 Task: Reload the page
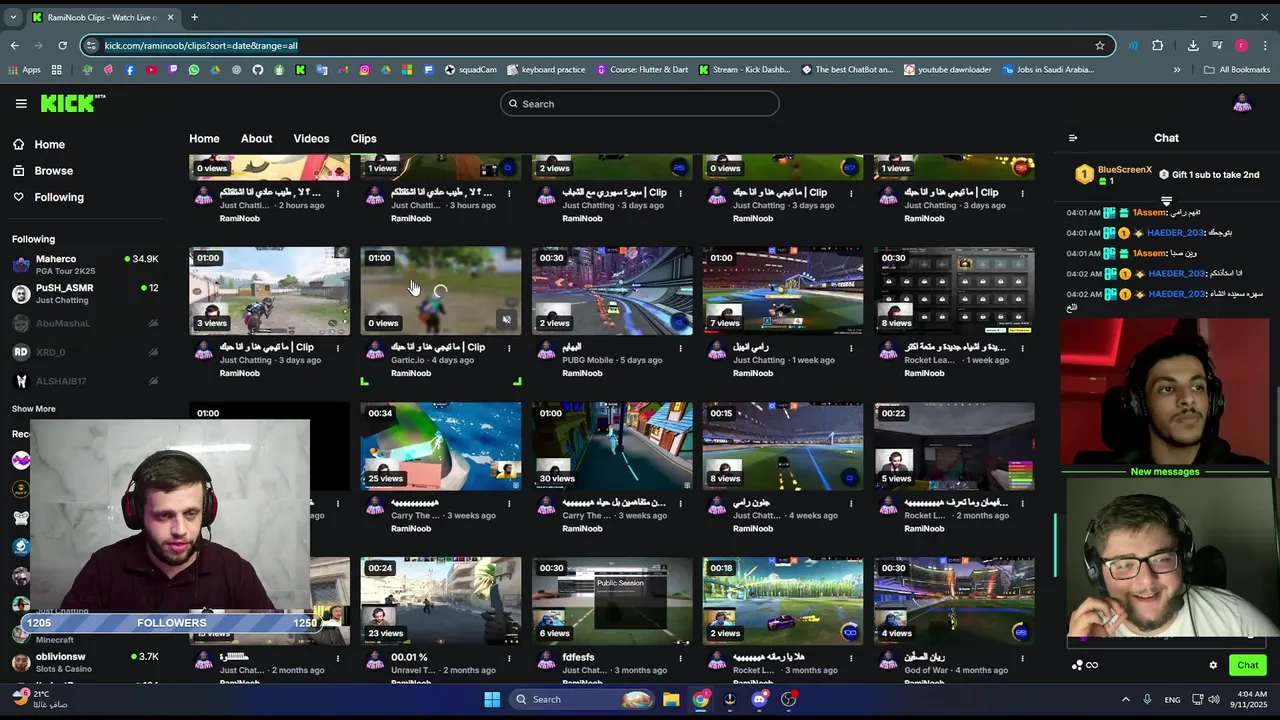tap(62, 45)
